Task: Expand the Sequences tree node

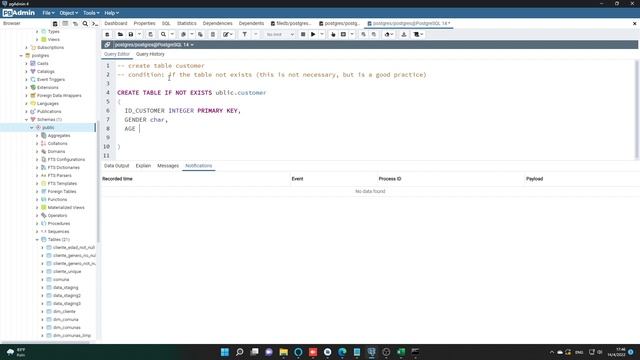Action: point(37,231)
